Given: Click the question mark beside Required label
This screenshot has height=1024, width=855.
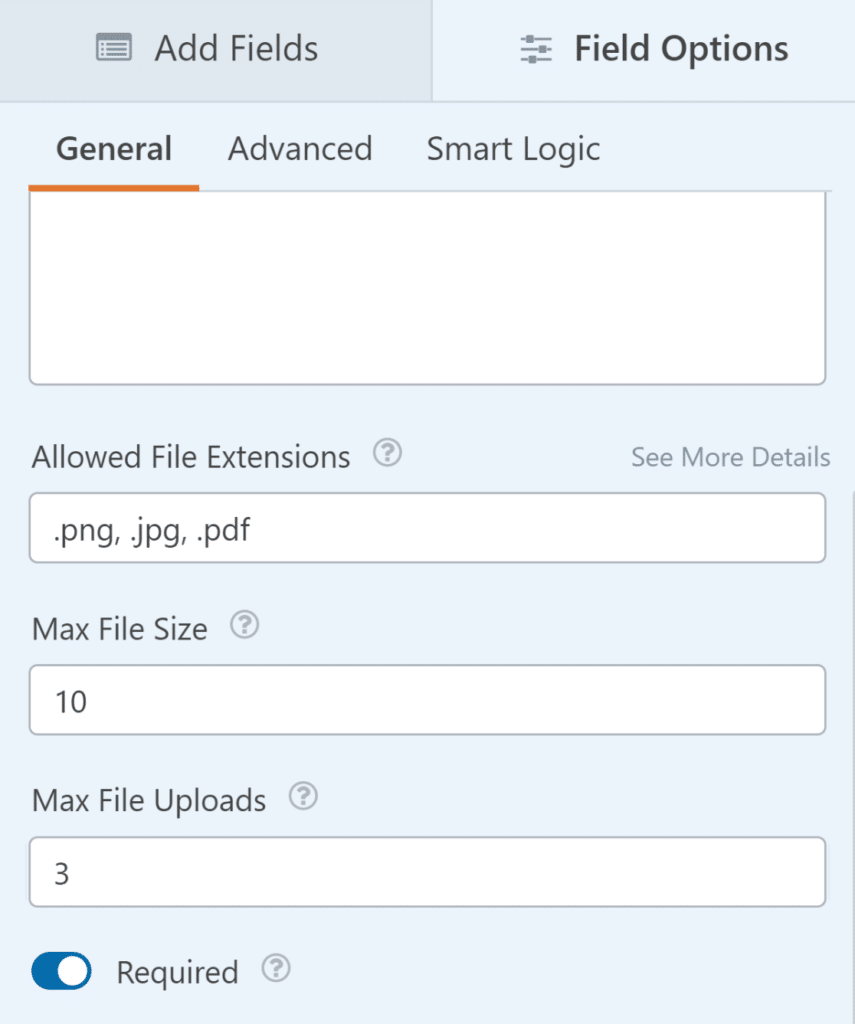Looking at the screenshot, I should click(275, 968).
